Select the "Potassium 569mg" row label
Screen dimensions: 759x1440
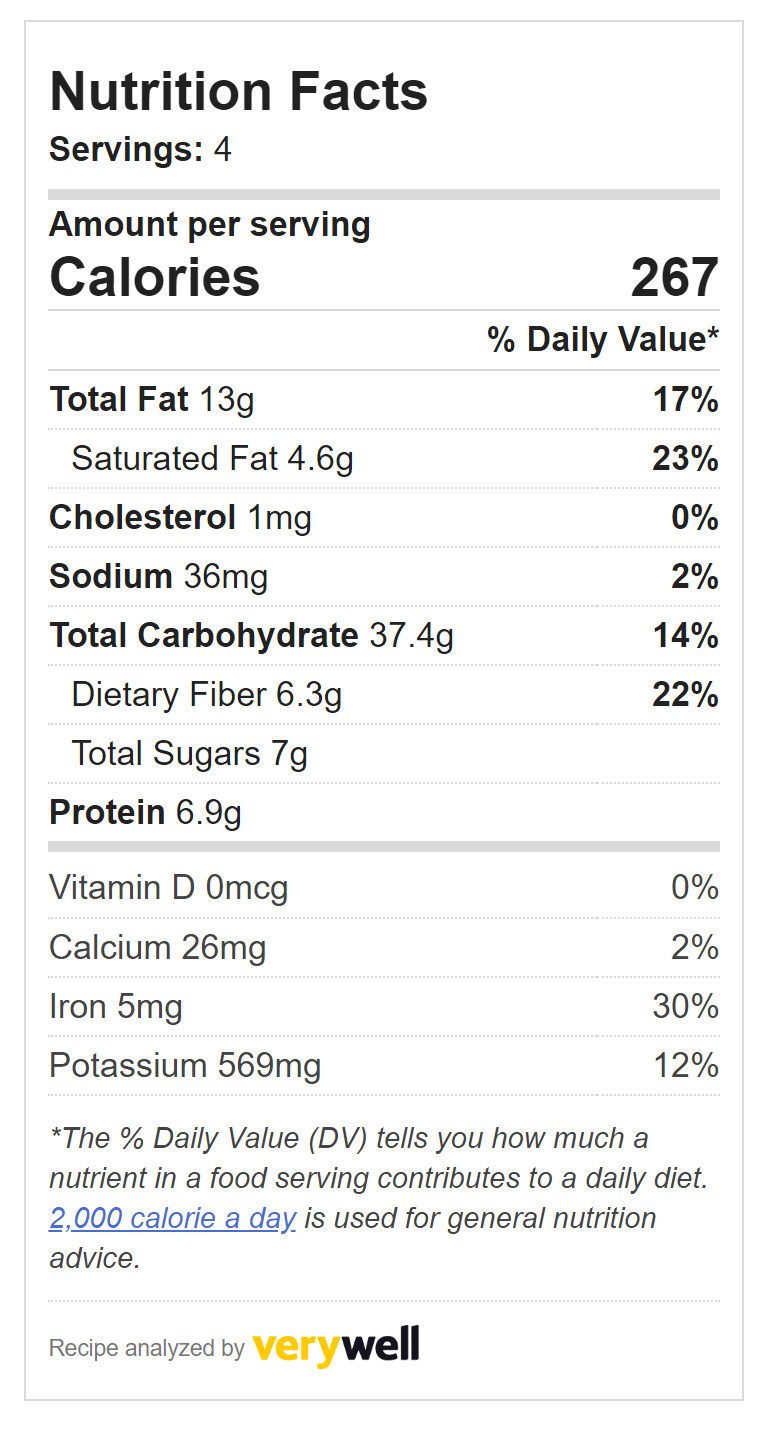click(185, 1066)
